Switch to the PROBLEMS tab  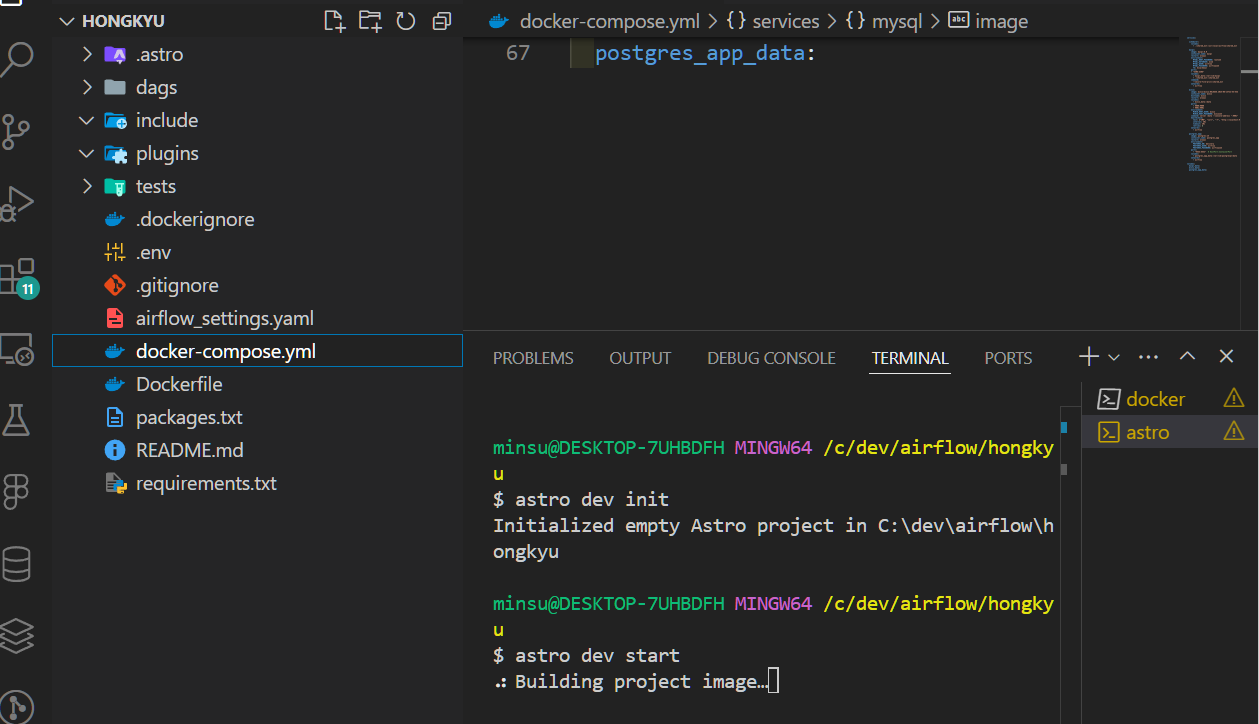pos(533,358)
